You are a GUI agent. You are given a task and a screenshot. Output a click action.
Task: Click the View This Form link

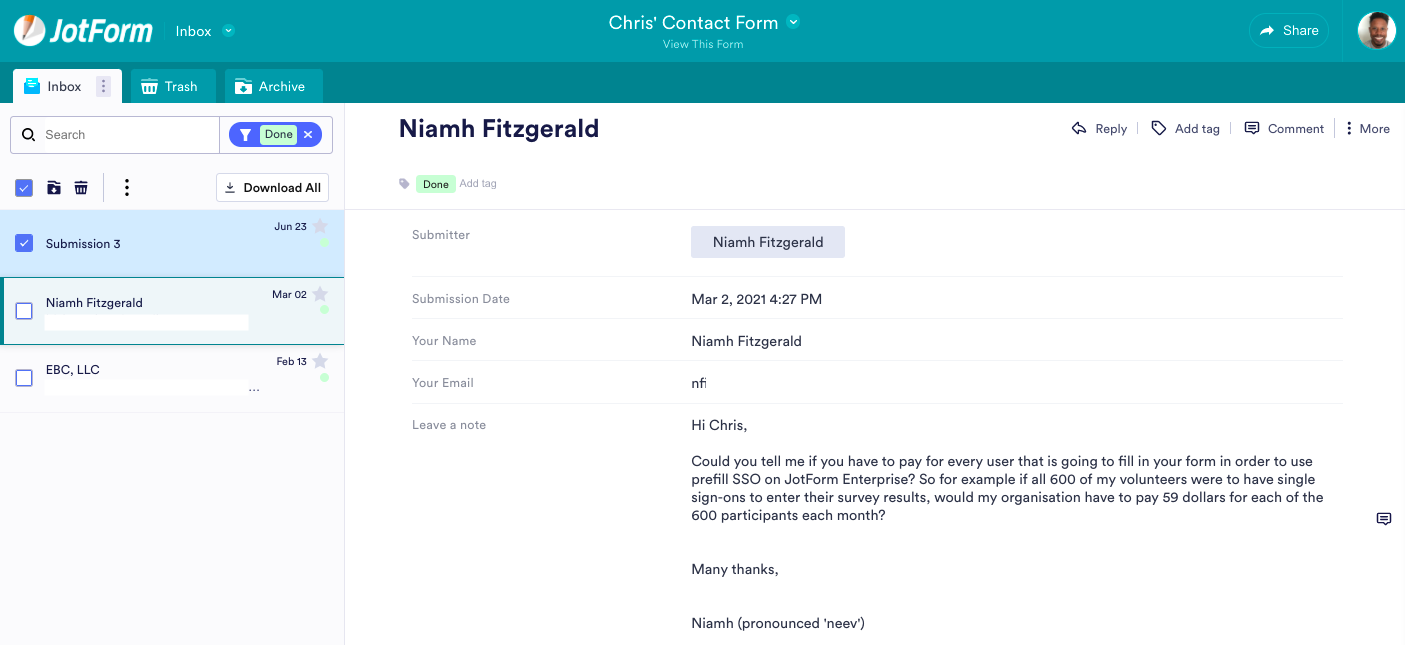(703, 44)
